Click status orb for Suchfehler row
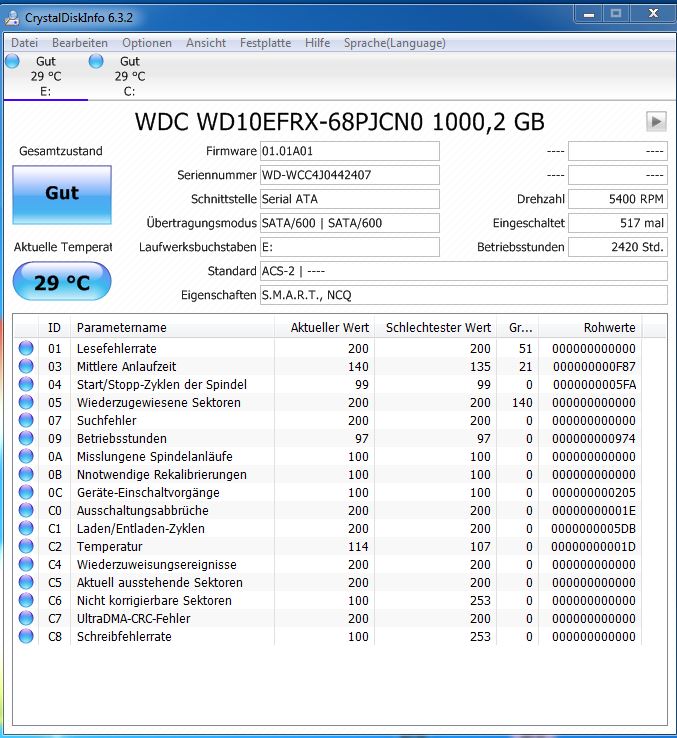The width and height of the screenshot is (677, 738). pyautogui.click(x=26, y=420)
